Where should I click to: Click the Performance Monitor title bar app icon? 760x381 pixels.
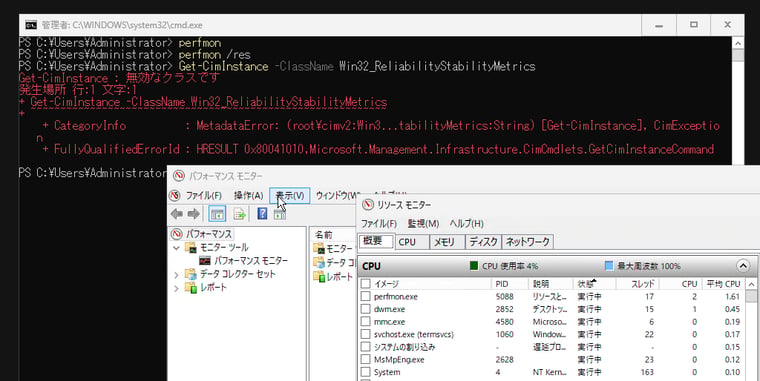pos(179,175)
